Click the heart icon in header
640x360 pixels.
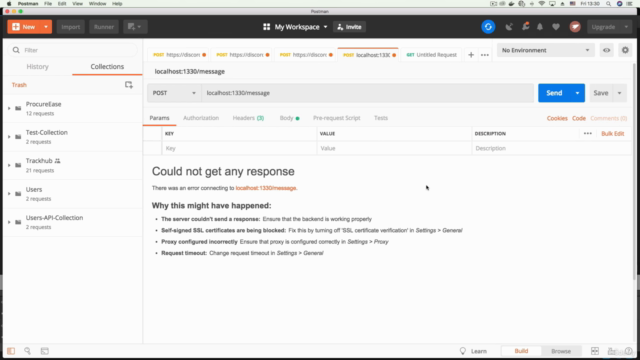coord(556,27)
